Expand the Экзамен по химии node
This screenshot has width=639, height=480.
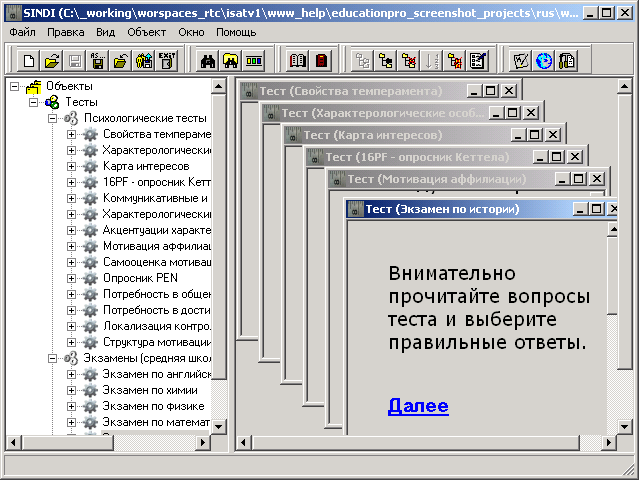[72, 390]
